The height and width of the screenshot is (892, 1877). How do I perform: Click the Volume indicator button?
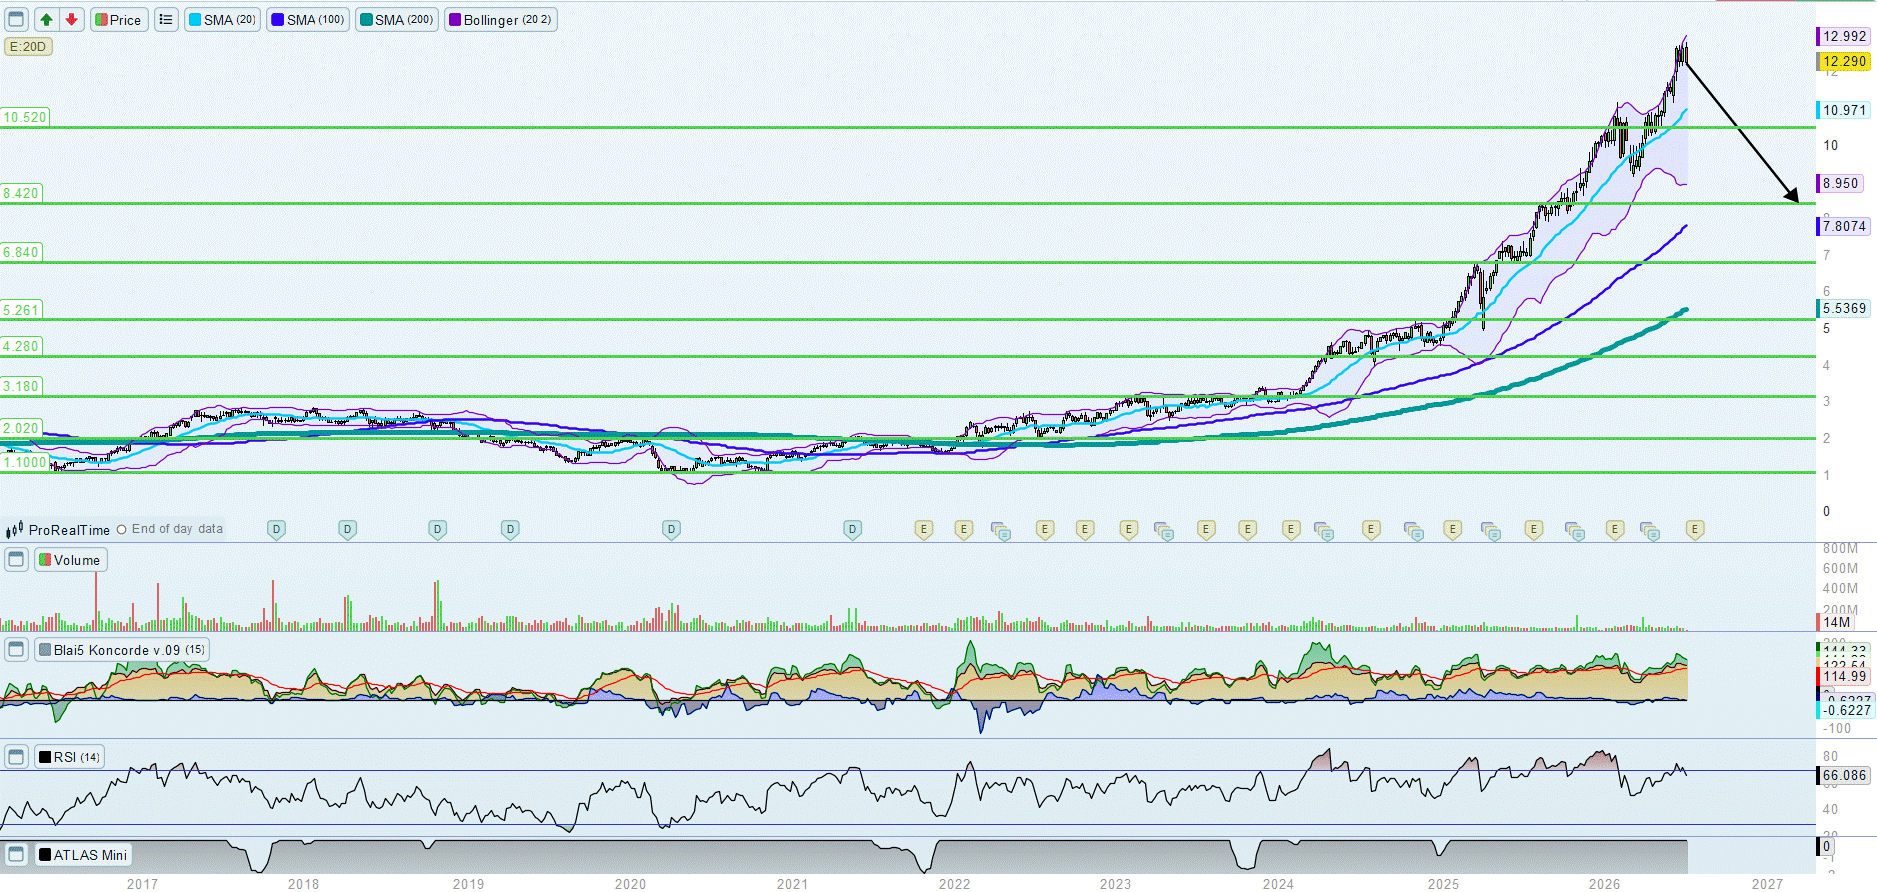click(x=70, y=560)
